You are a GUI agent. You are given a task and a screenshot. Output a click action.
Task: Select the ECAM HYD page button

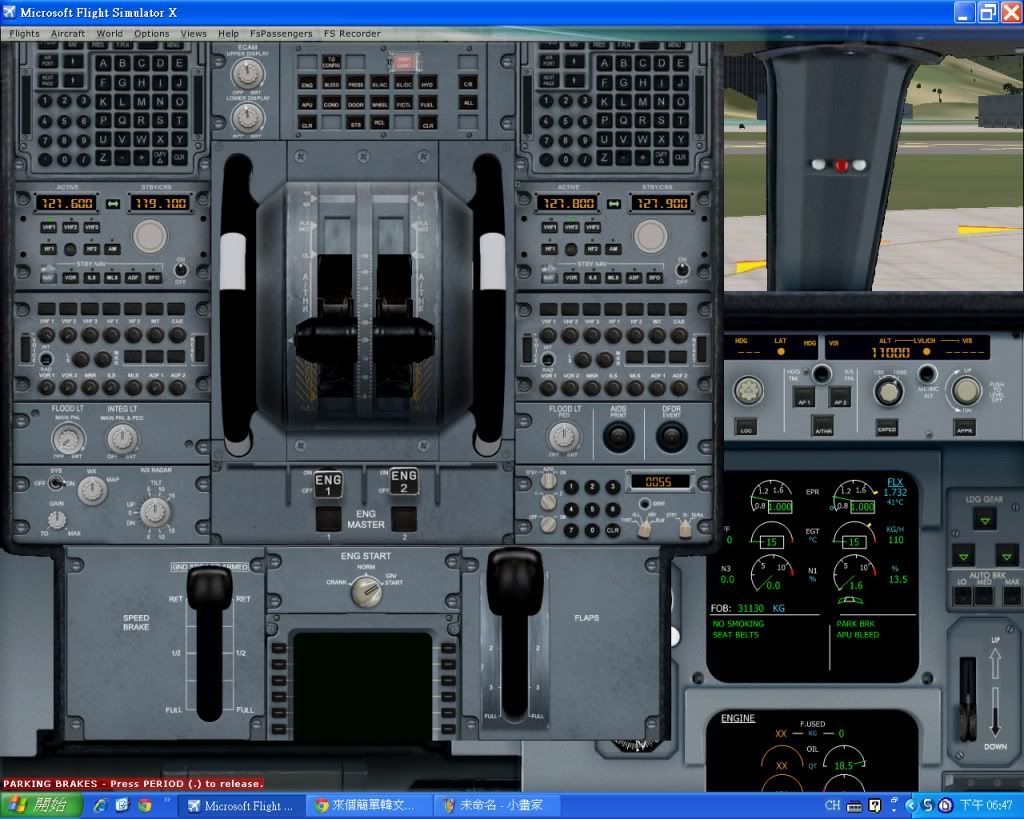(x=427, y=84)
